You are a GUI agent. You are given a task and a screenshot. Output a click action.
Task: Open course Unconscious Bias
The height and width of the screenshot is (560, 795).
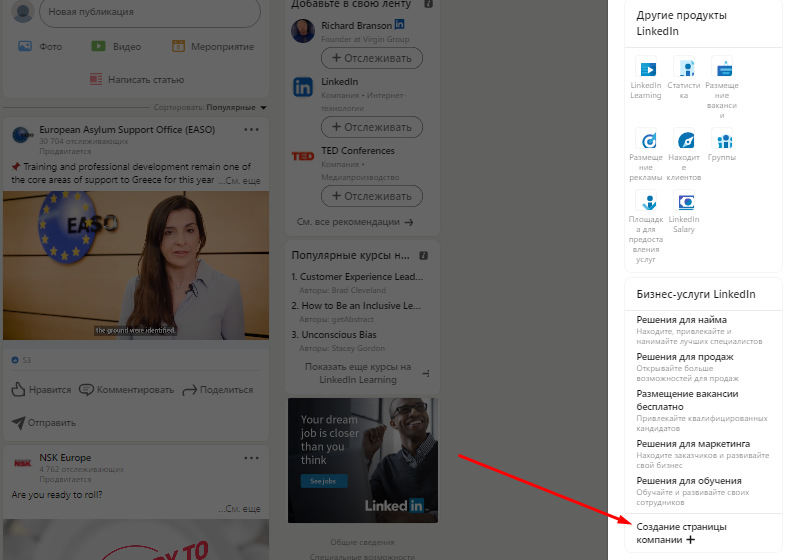tap(334, 334)
